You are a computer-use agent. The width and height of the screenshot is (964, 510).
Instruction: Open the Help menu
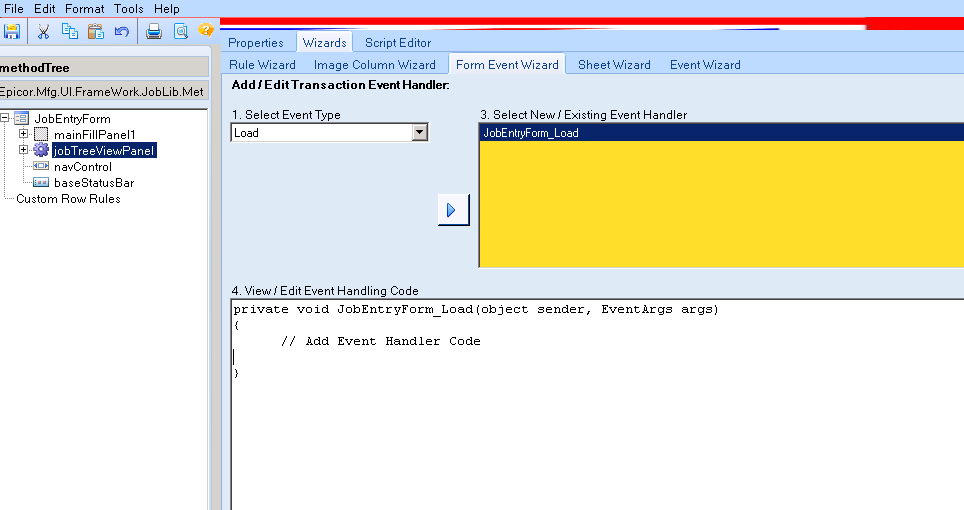pos(167,9)
